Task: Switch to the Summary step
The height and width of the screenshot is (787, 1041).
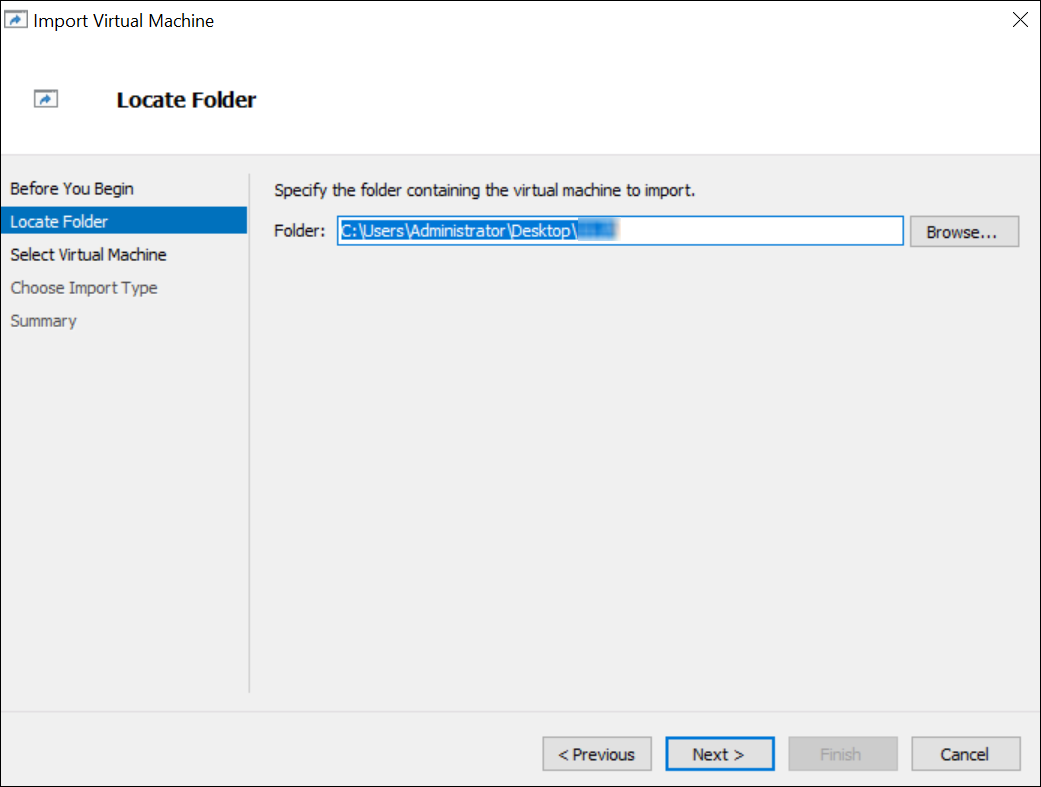Action: tap(43, 321)
